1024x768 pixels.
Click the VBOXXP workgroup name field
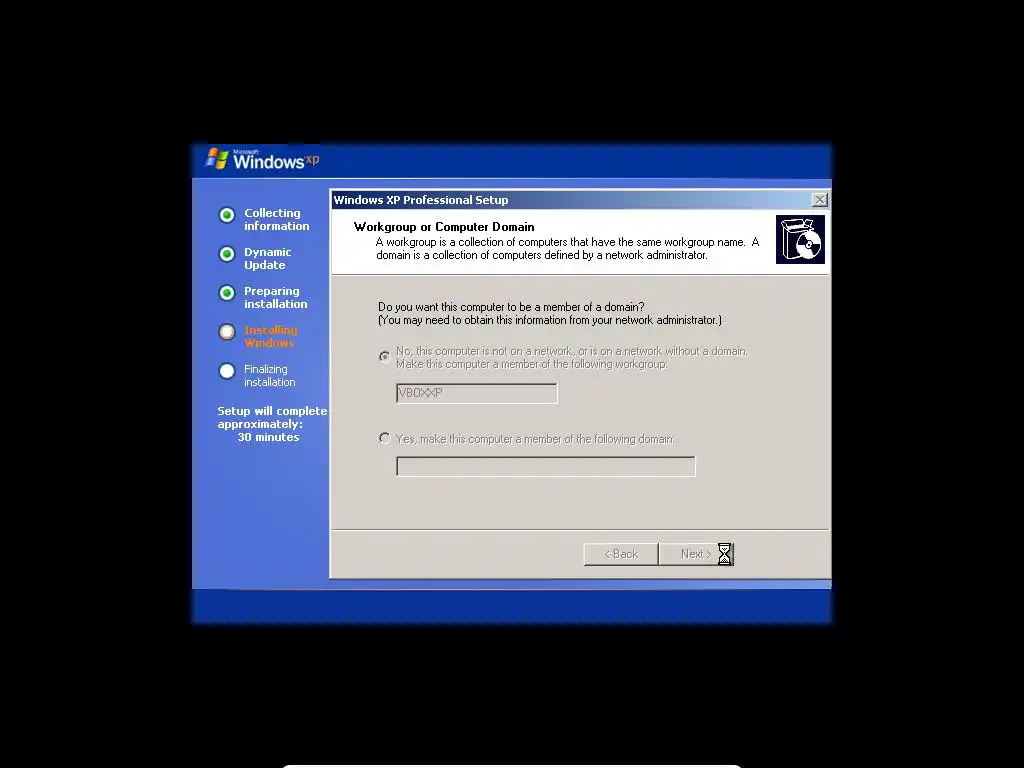coord(477,393)
